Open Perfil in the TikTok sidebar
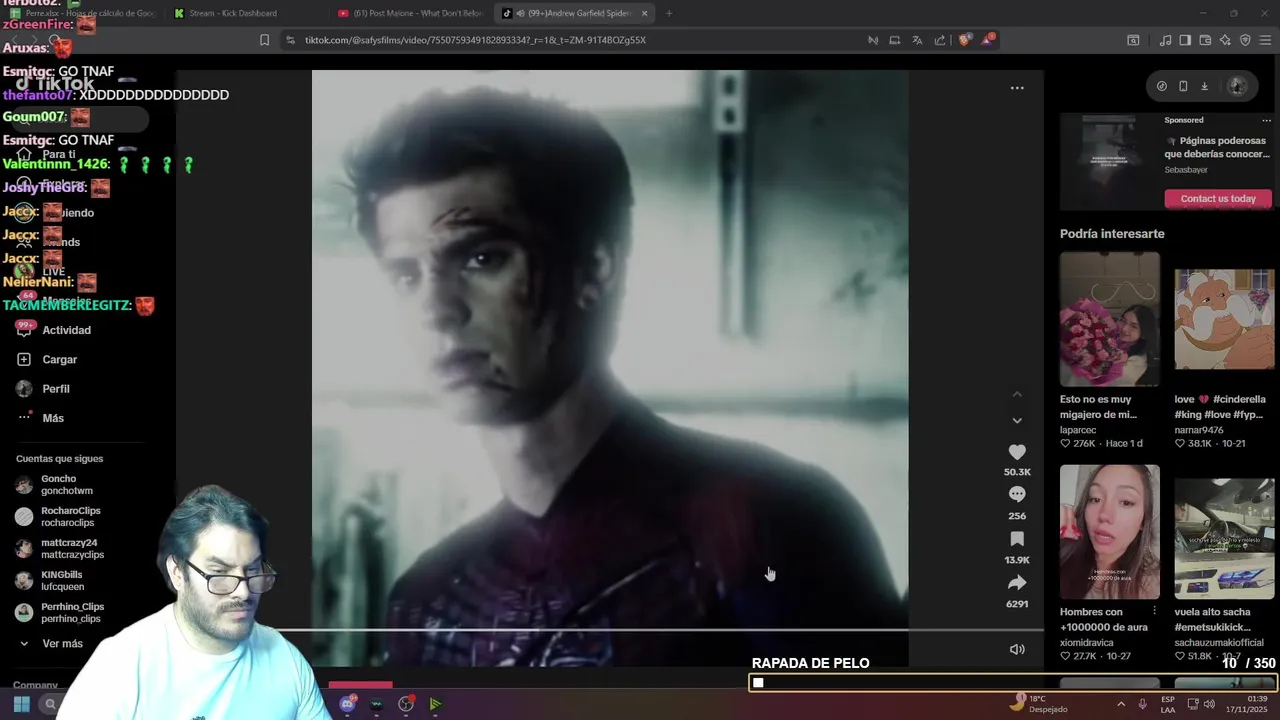This screenshot has width=1280, height=720. (x=56, y=388)
